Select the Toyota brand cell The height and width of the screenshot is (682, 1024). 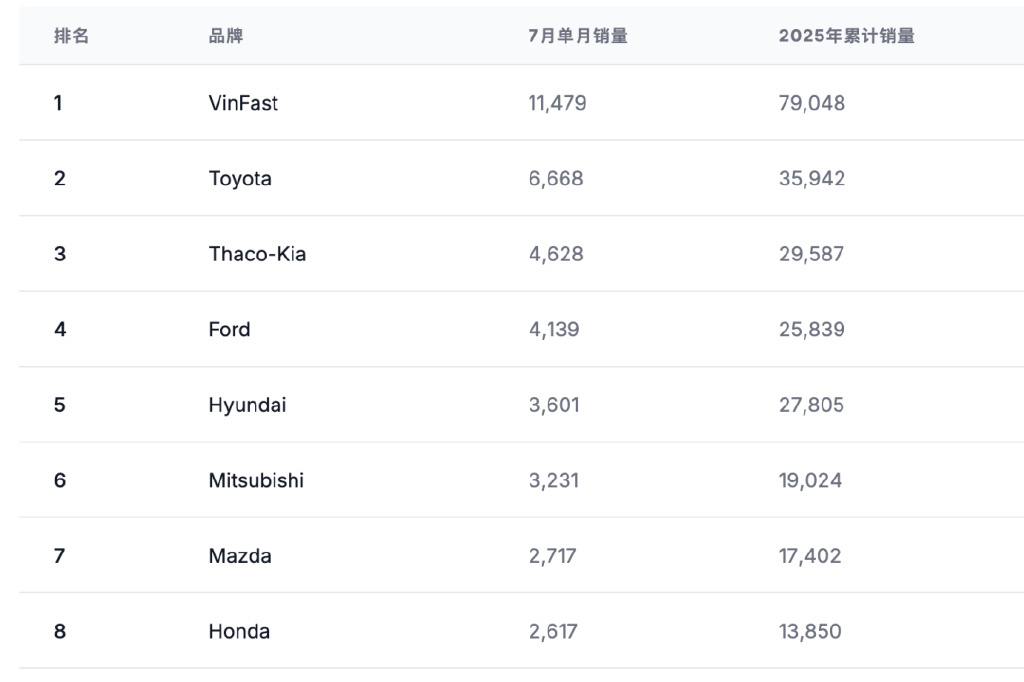tap(240, 179)
